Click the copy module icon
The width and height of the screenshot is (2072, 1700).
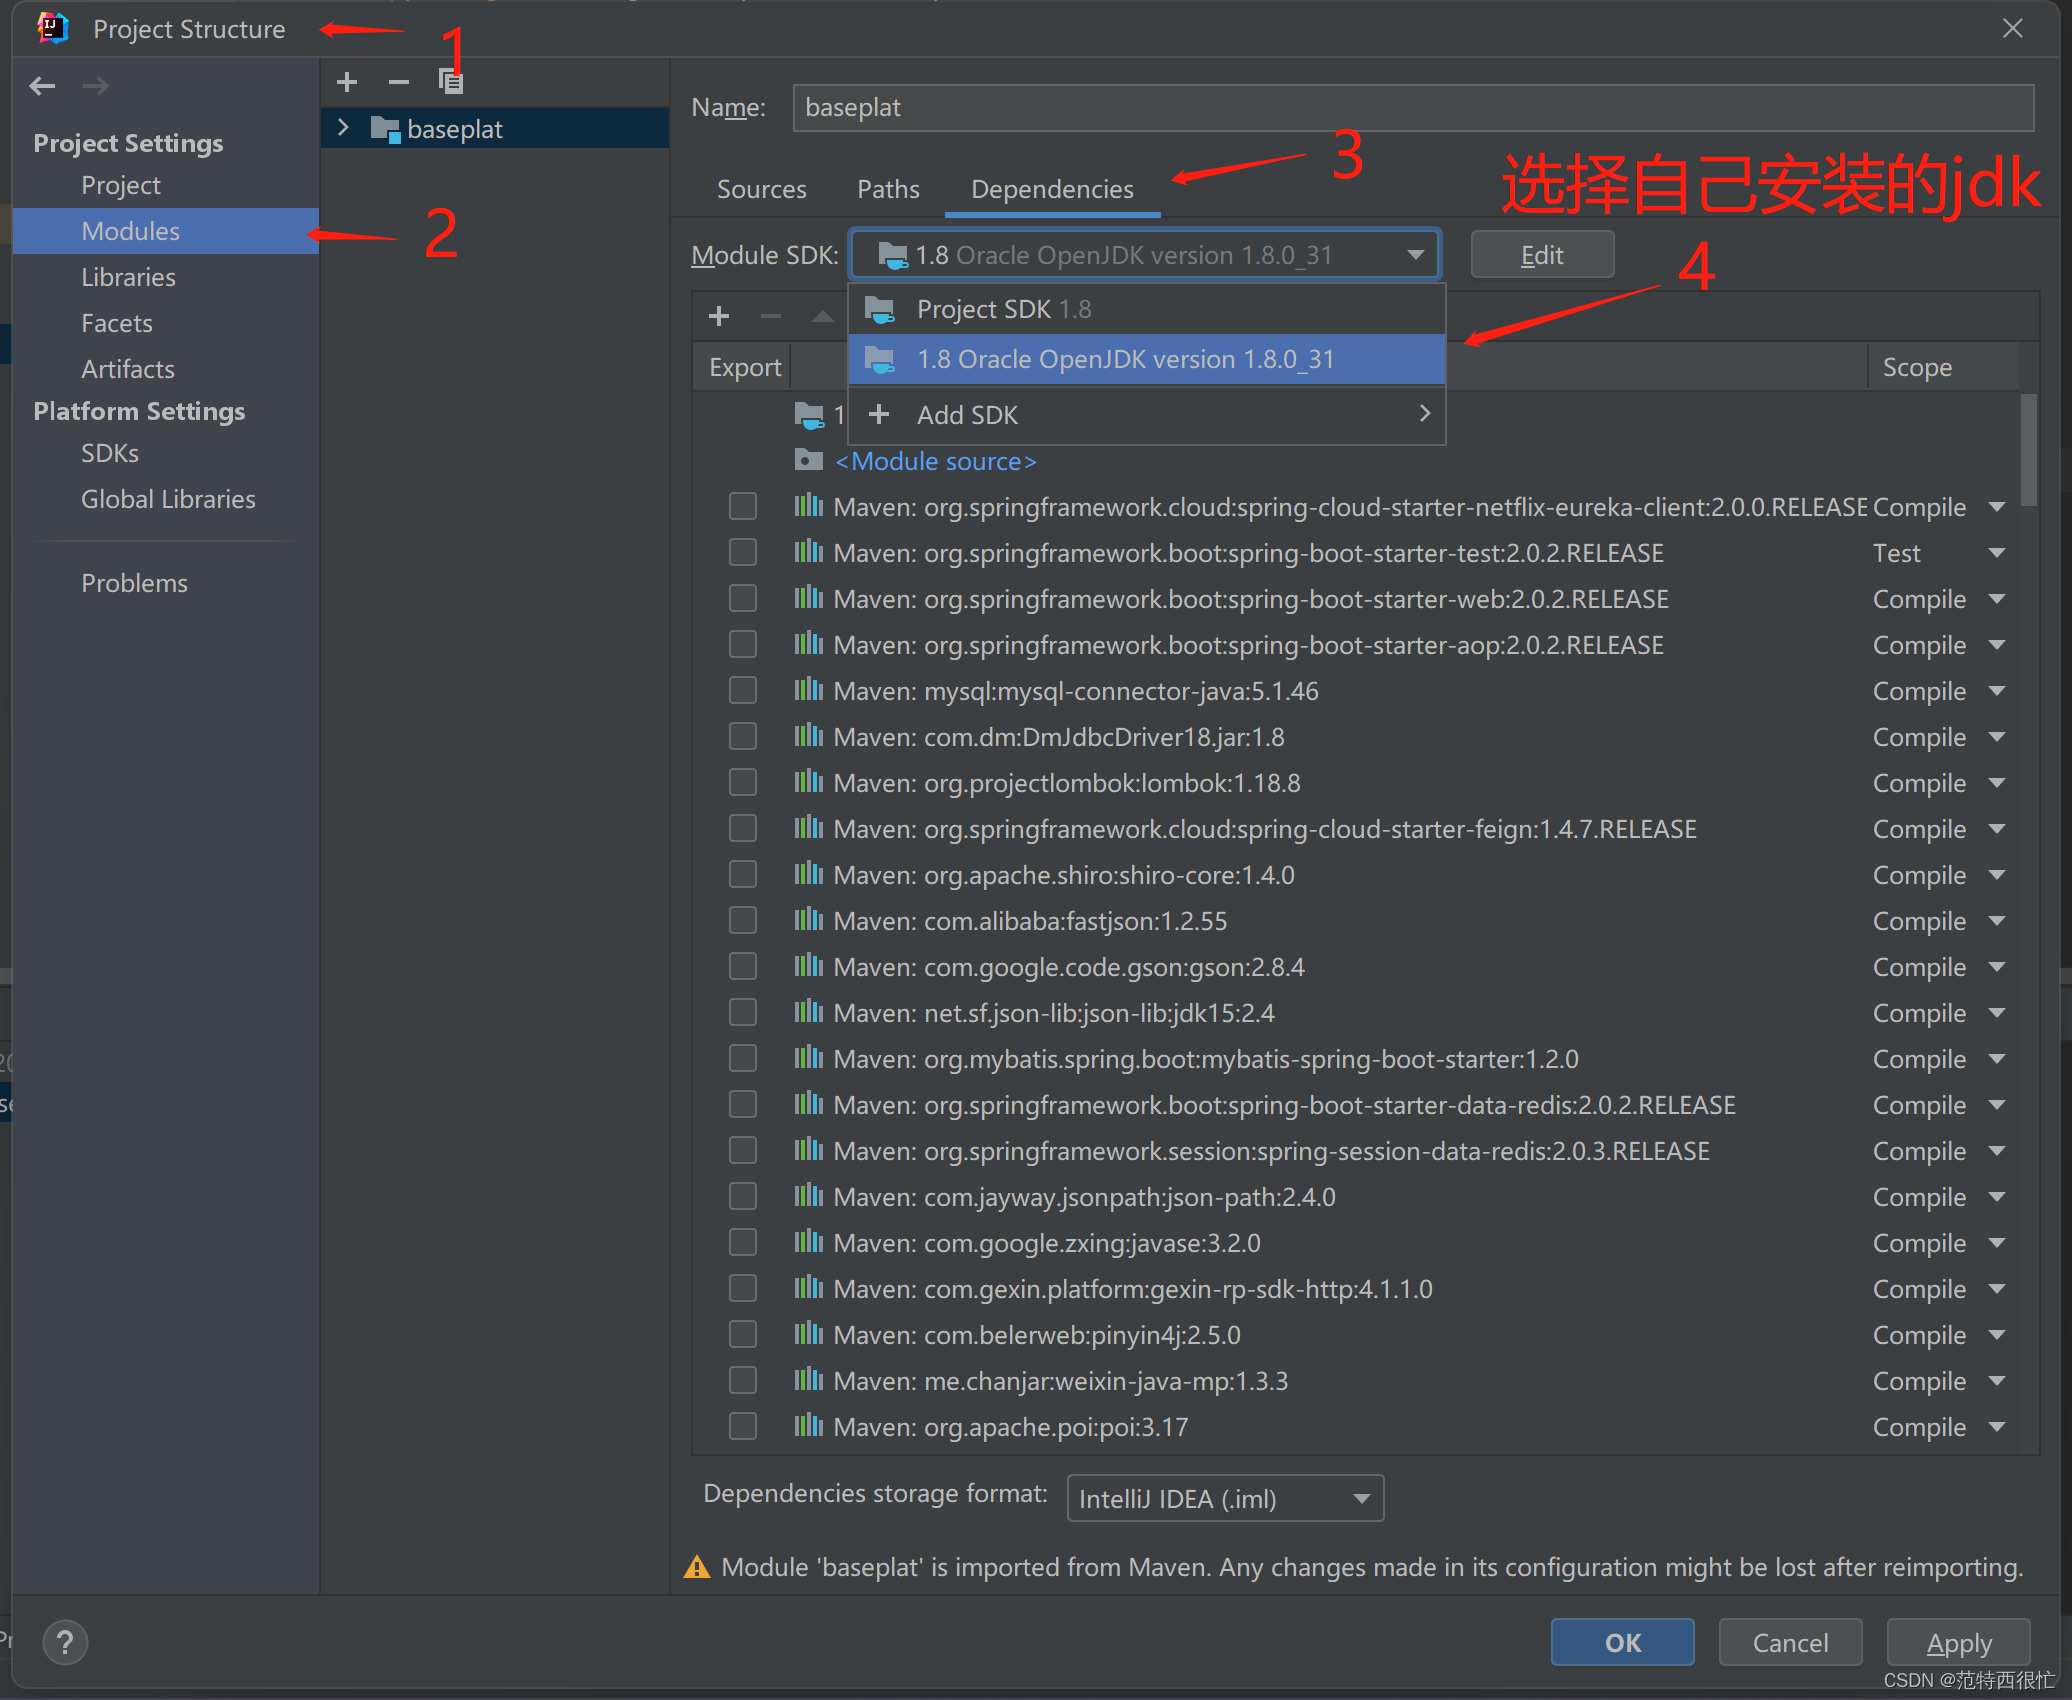click(451, 82)
